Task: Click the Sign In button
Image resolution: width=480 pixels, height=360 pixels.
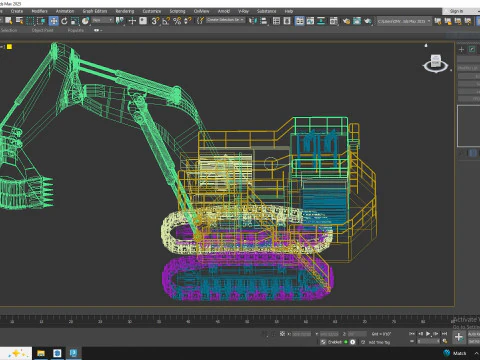Action: [457, 11]
